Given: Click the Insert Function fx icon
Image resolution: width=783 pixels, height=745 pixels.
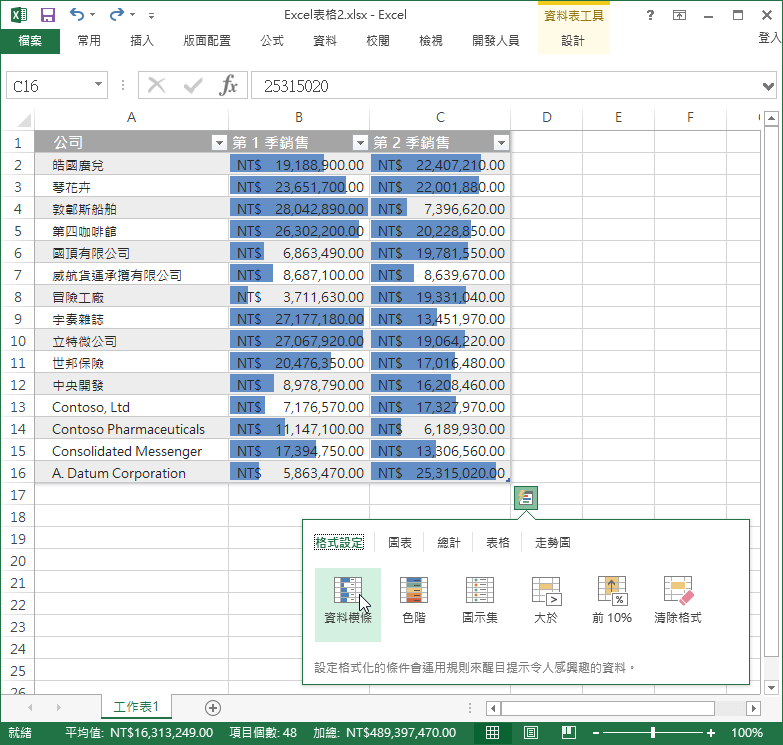Looking at the screenshot, I should click(x=228, y=85).
